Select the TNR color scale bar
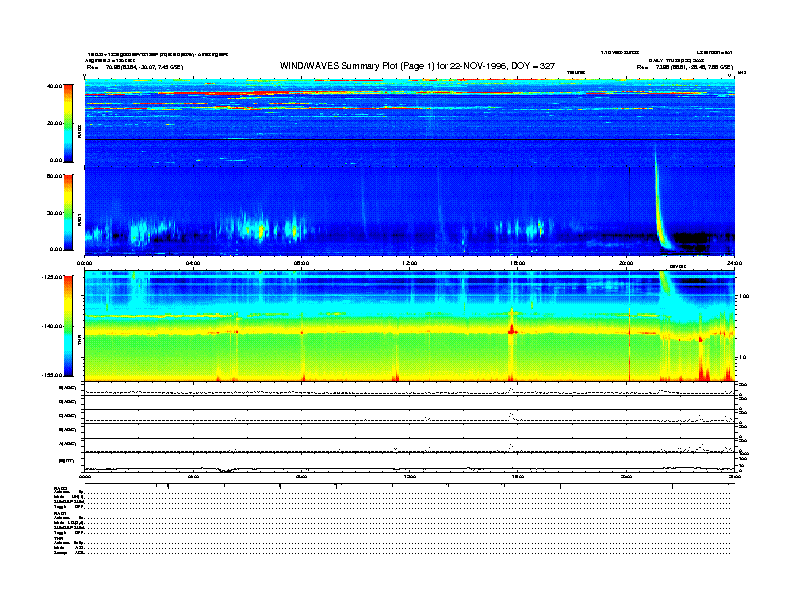The height and width of the screenshot is (612, 792). tap(68, 326)
